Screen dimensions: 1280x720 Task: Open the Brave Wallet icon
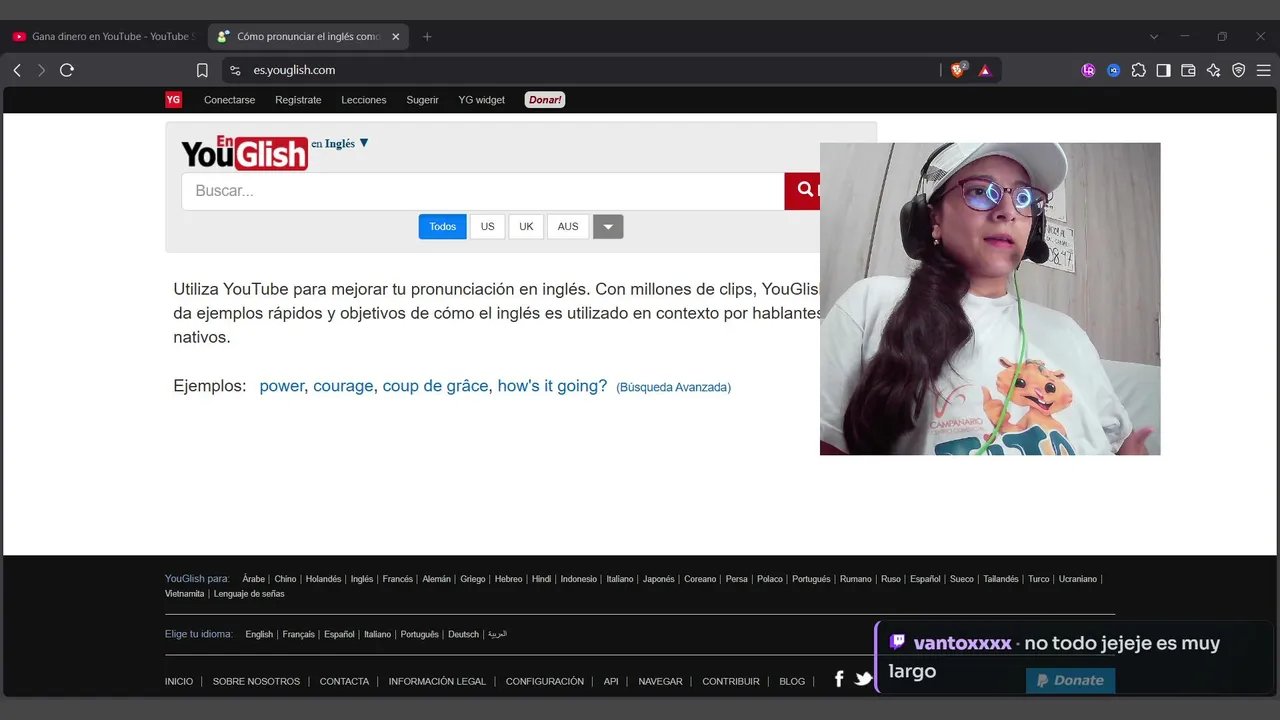1188,70
